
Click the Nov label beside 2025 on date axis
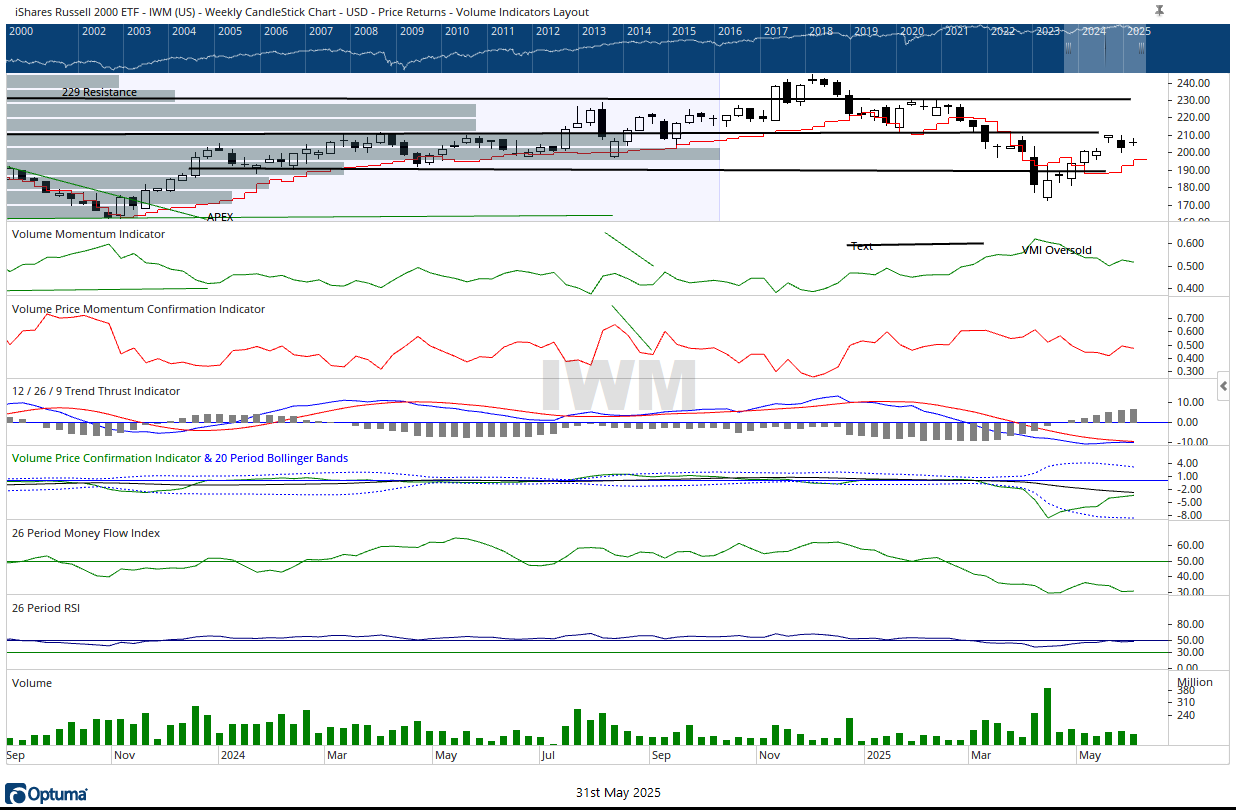[x=769, y=756]
